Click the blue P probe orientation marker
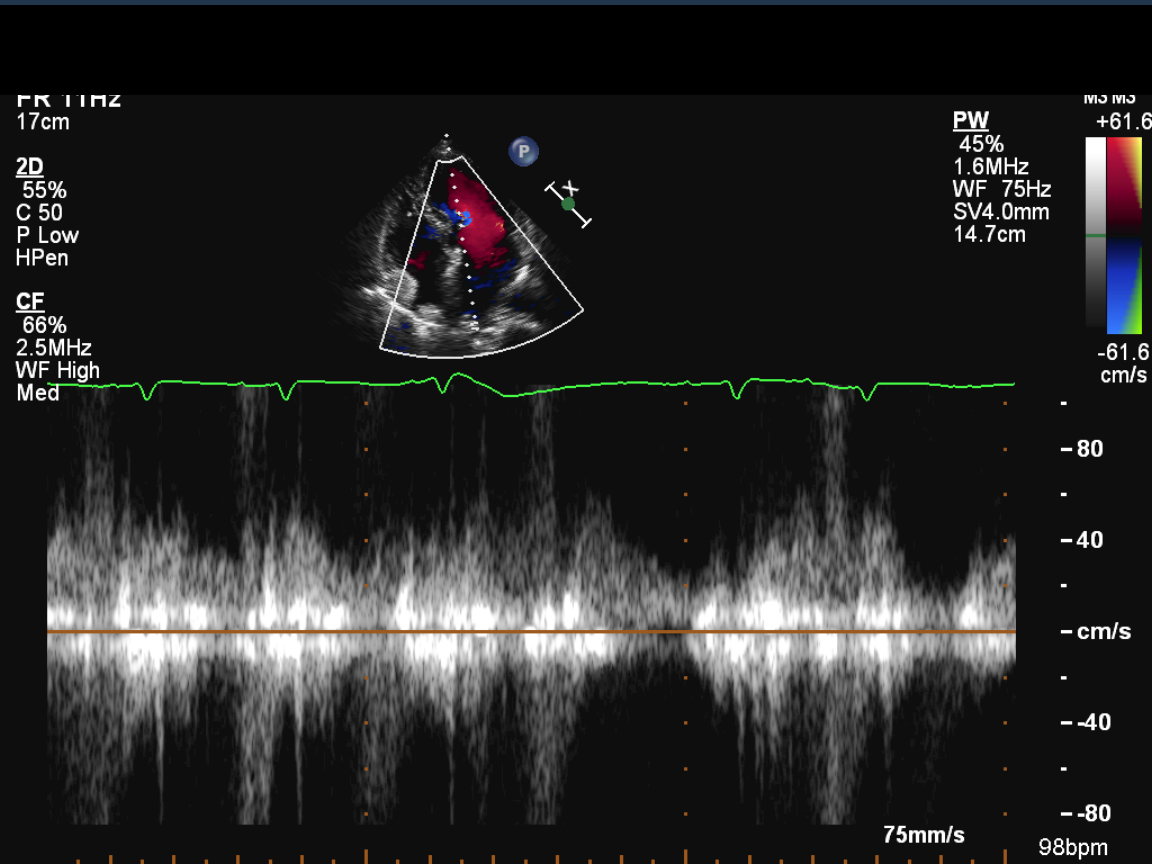Viewport: 1152px width, 864px height. [x=523, y=152]
